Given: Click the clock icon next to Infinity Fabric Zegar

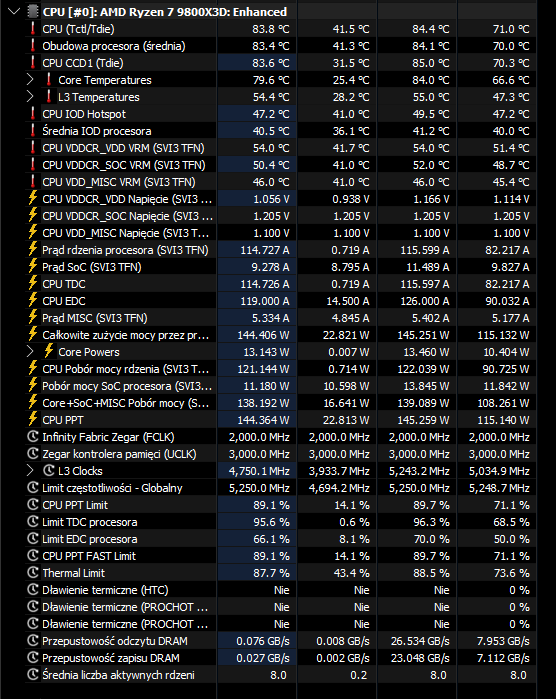Looking at the screenshot, I should 33,436.
